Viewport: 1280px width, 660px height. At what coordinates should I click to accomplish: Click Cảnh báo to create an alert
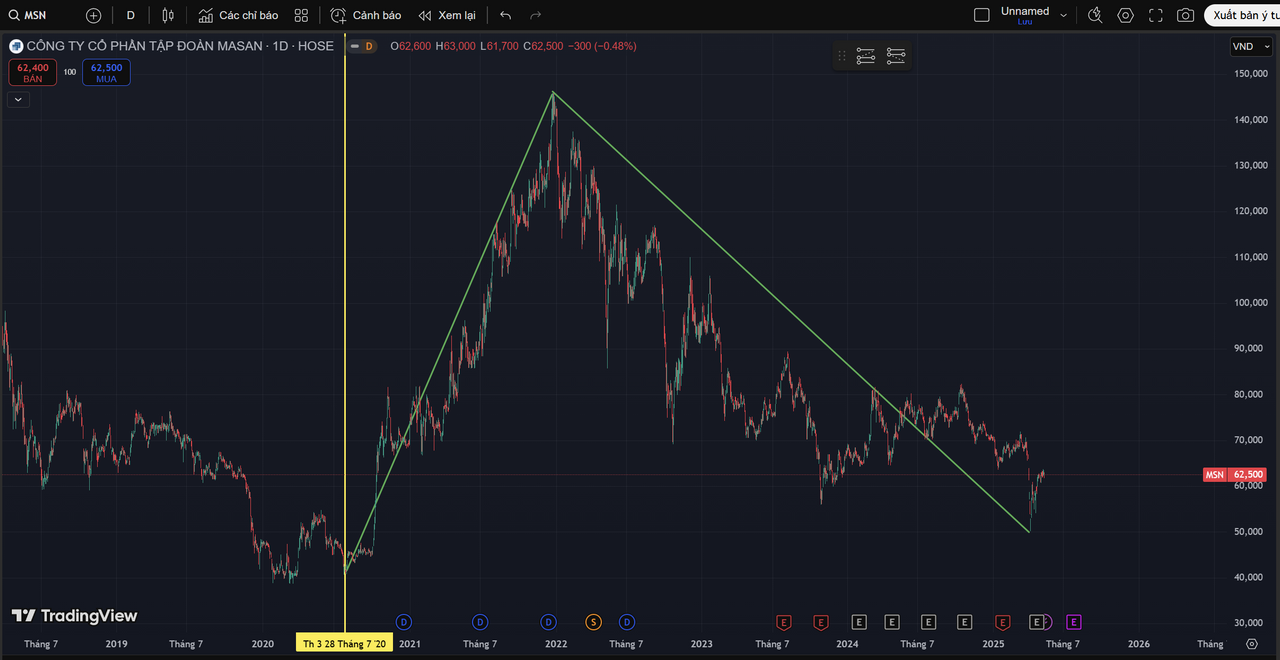pos(366,15)
